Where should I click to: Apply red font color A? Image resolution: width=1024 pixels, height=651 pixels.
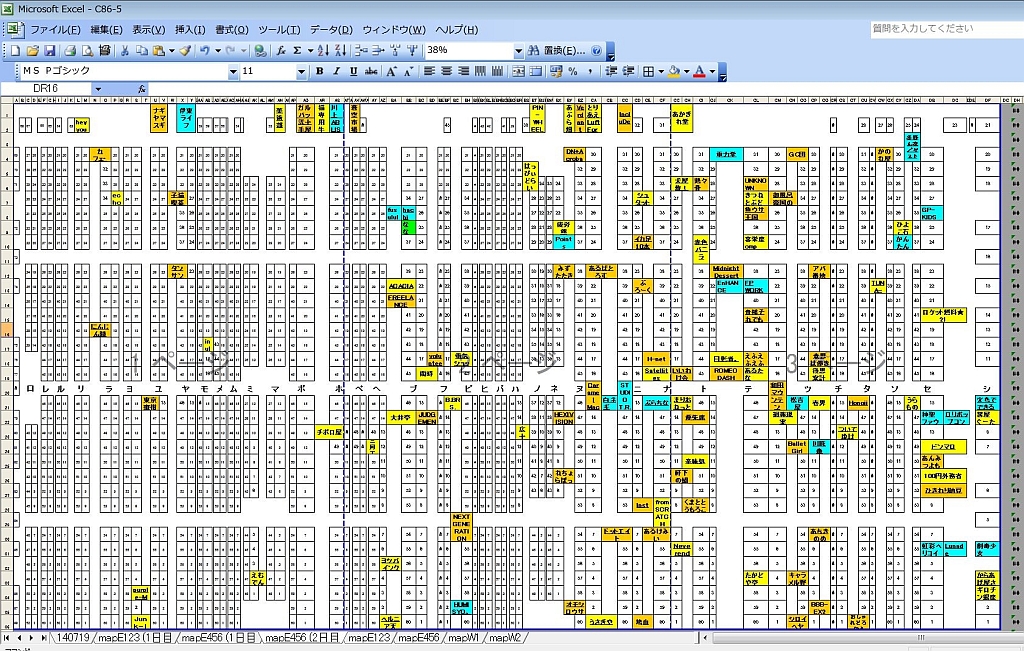point(699,71)
